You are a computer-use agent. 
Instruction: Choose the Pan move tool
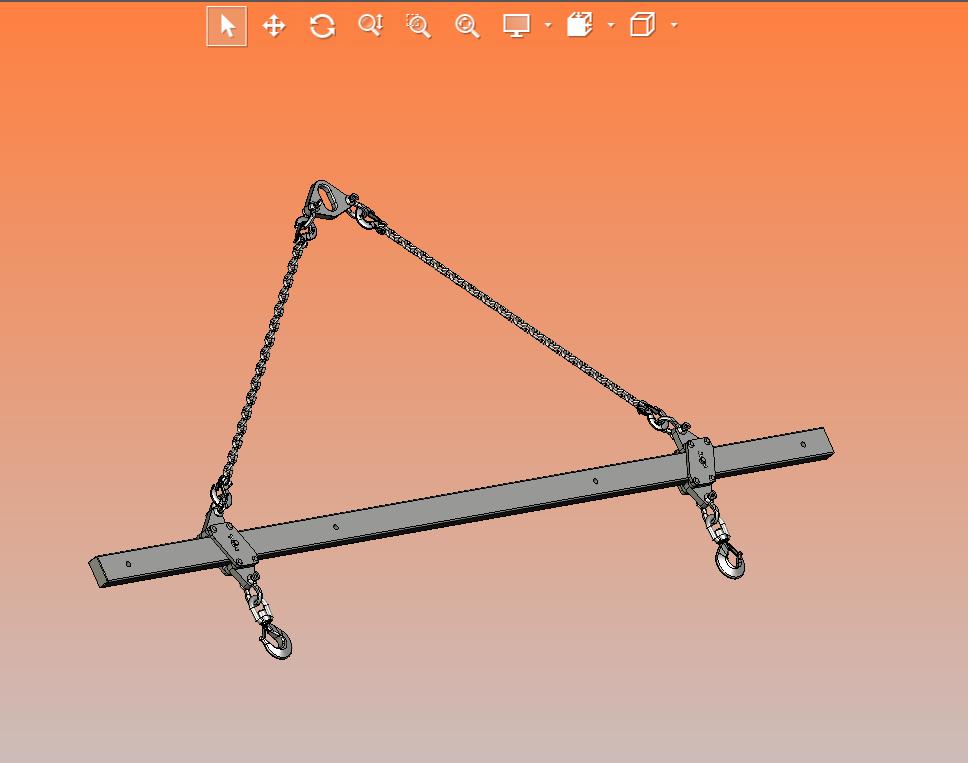(274, 26)
